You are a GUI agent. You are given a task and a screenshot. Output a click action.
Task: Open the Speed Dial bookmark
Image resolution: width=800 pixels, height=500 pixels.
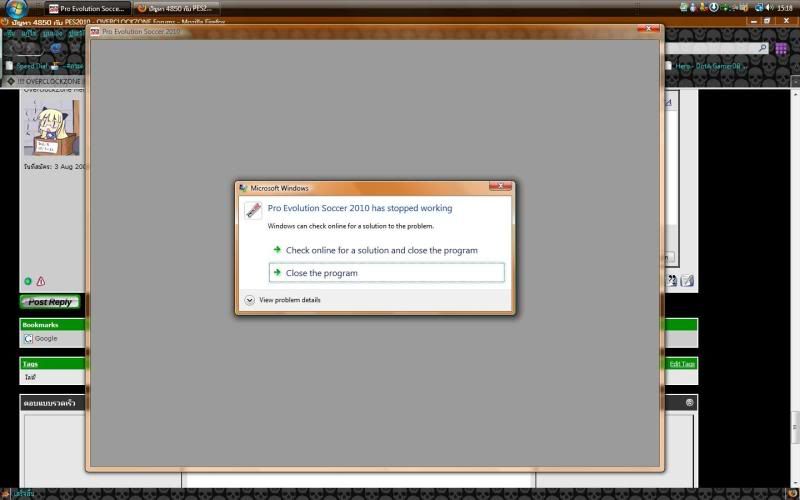[x=30, y=66]
